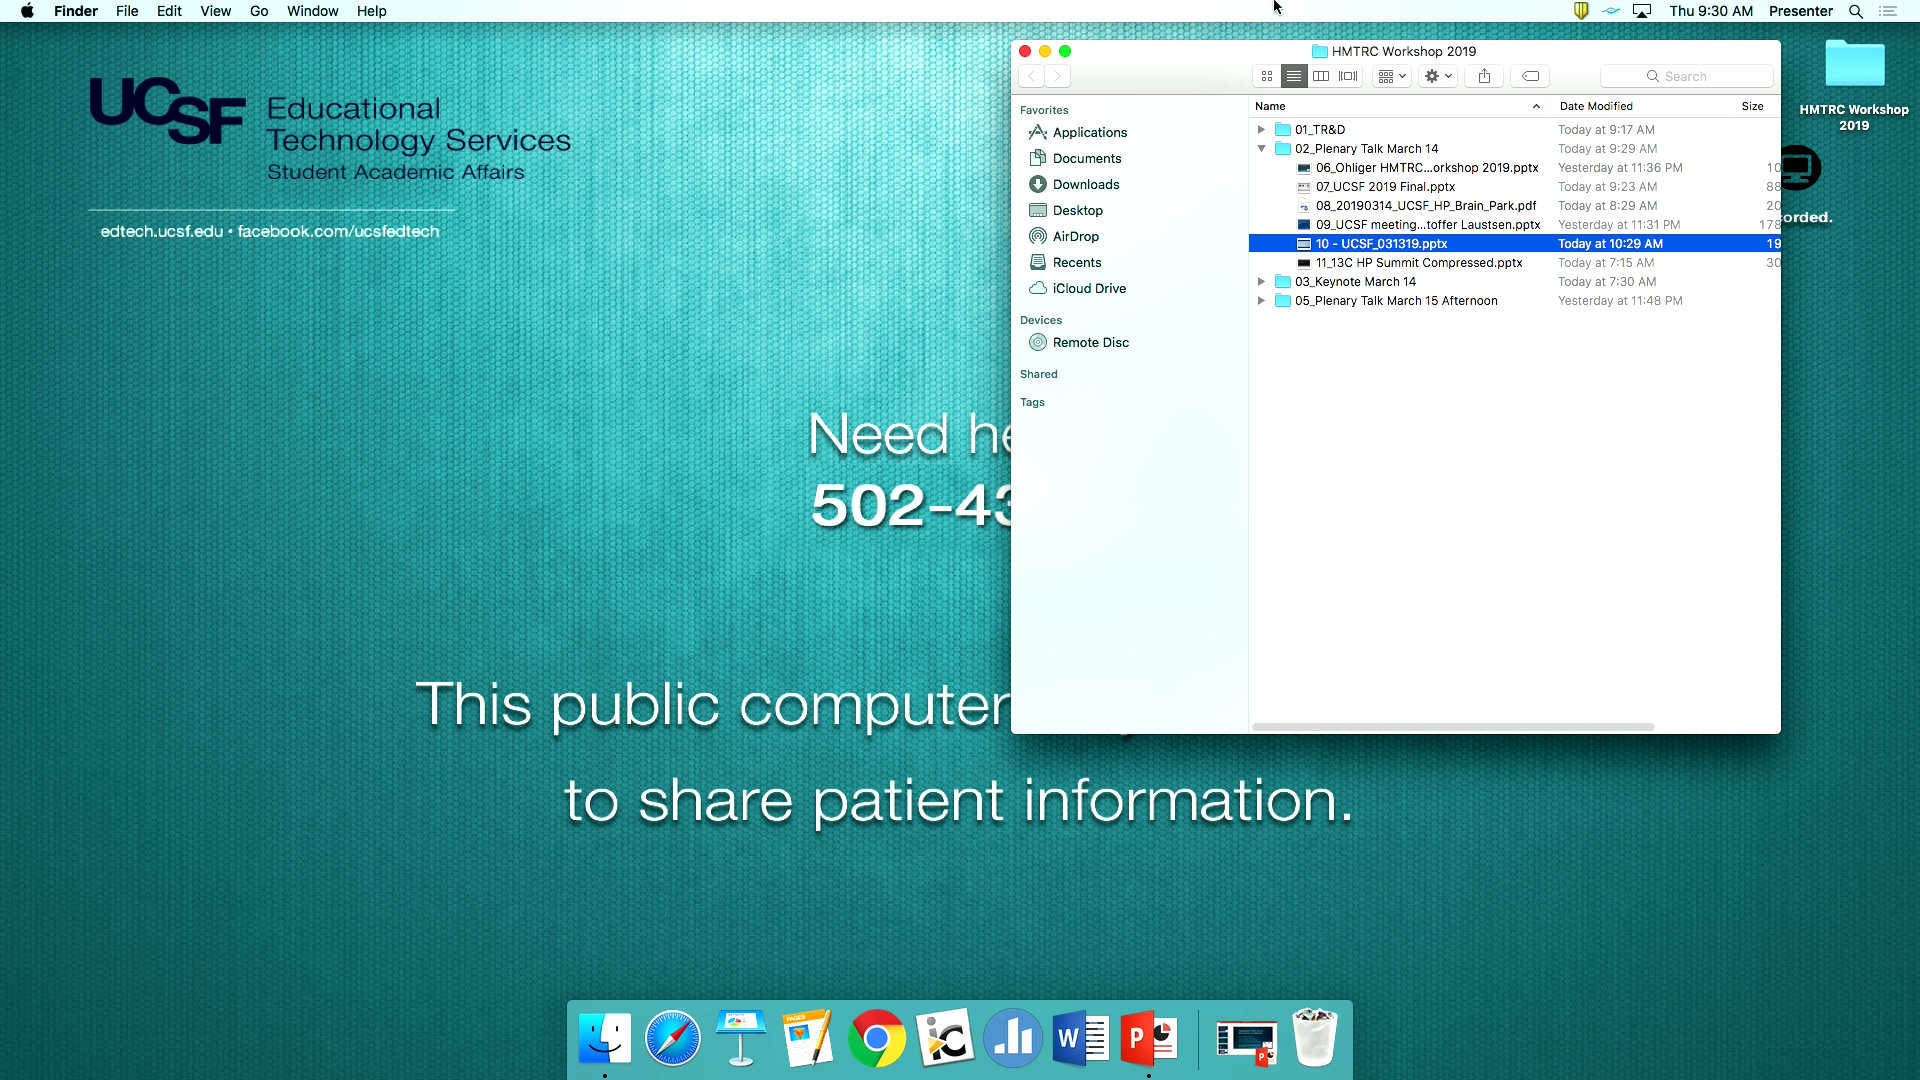Launch Microsoft Word from the Dock
The image size is (1920, 1080).
[x=1081, y=1039]
